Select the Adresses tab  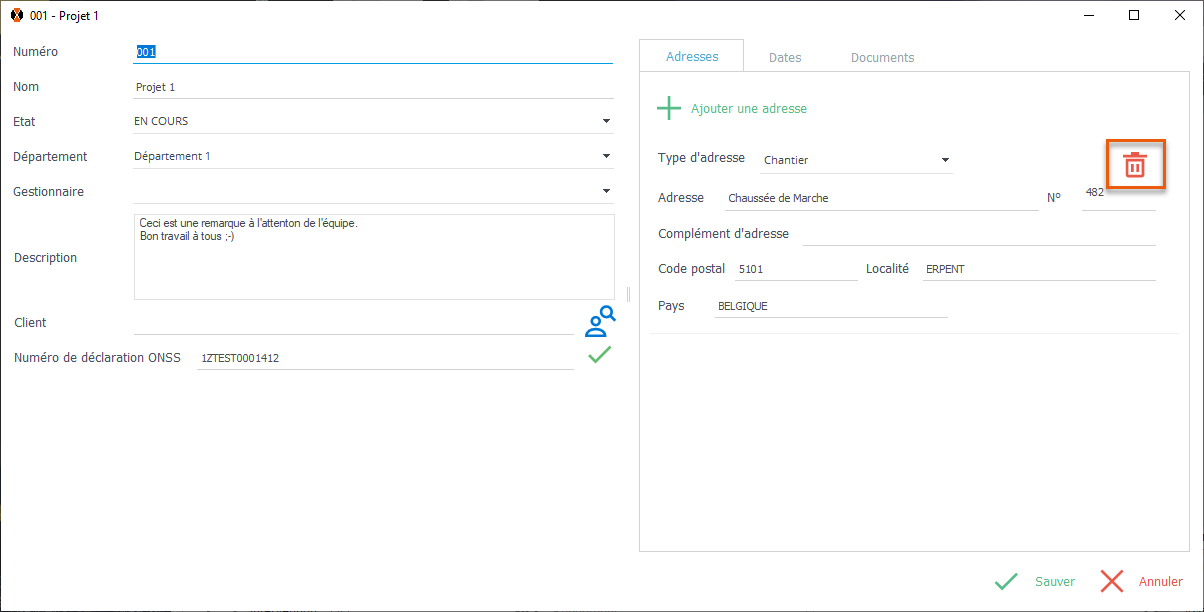coord(692,57)
